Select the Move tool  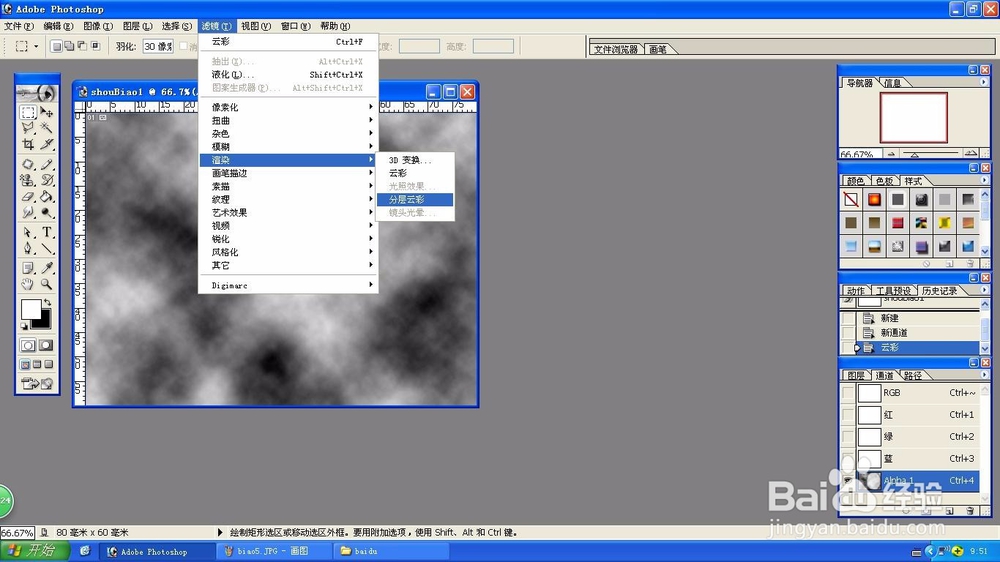47,113
